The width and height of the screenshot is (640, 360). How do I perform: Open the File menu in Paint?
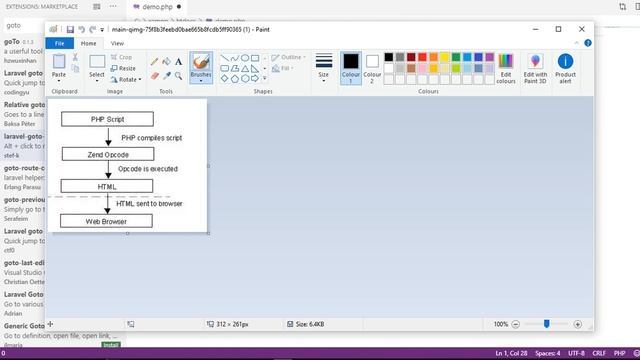[x=60, y=43]
